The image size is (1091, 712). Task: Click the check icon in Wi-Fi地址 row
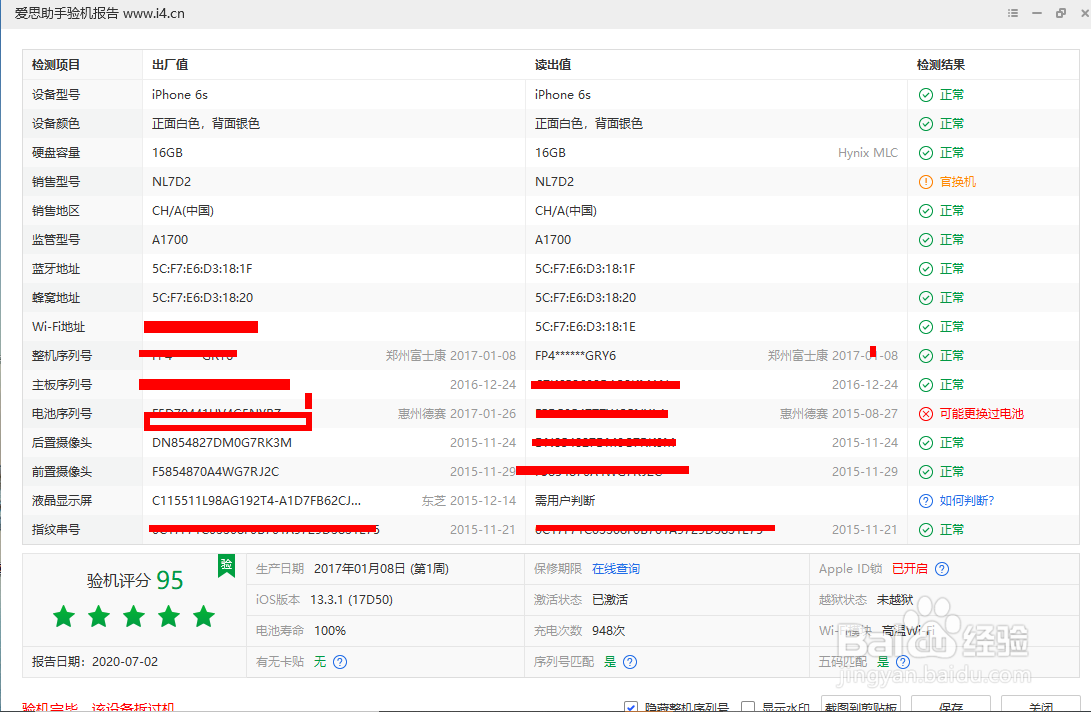tap(925, 327)
